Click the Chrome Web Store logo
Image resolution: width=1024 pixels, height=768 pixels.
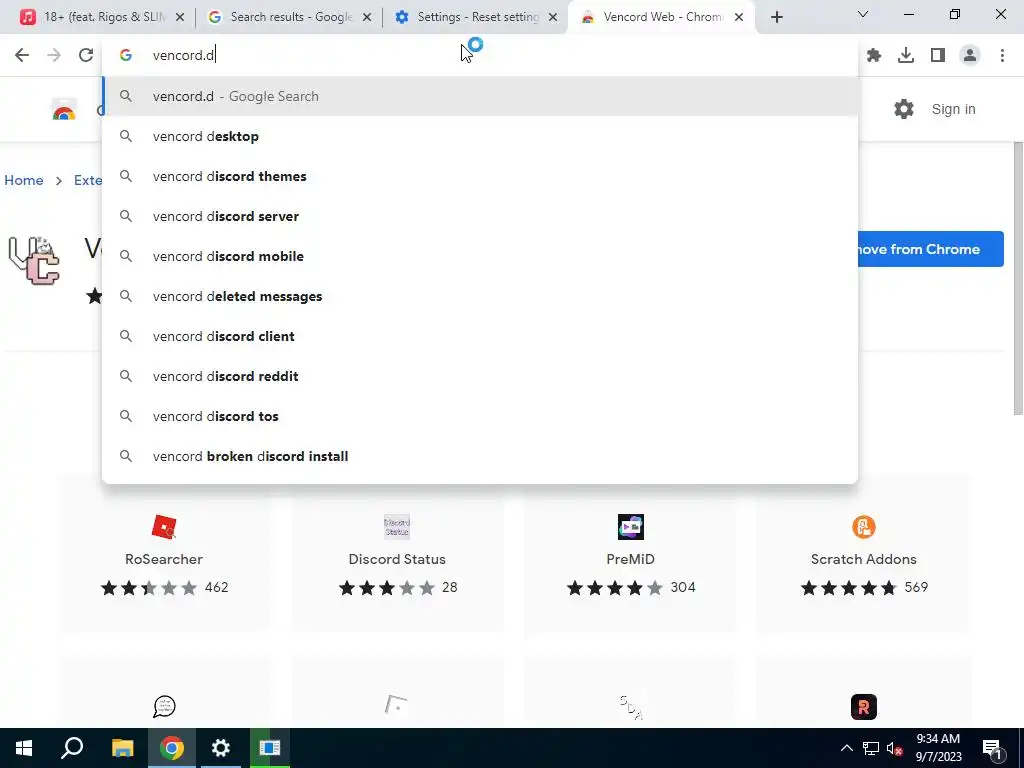click(64, 109)
